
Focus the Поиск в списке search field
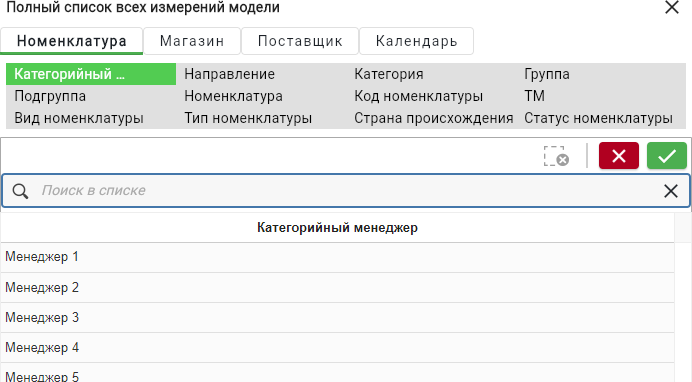point(346,191)
